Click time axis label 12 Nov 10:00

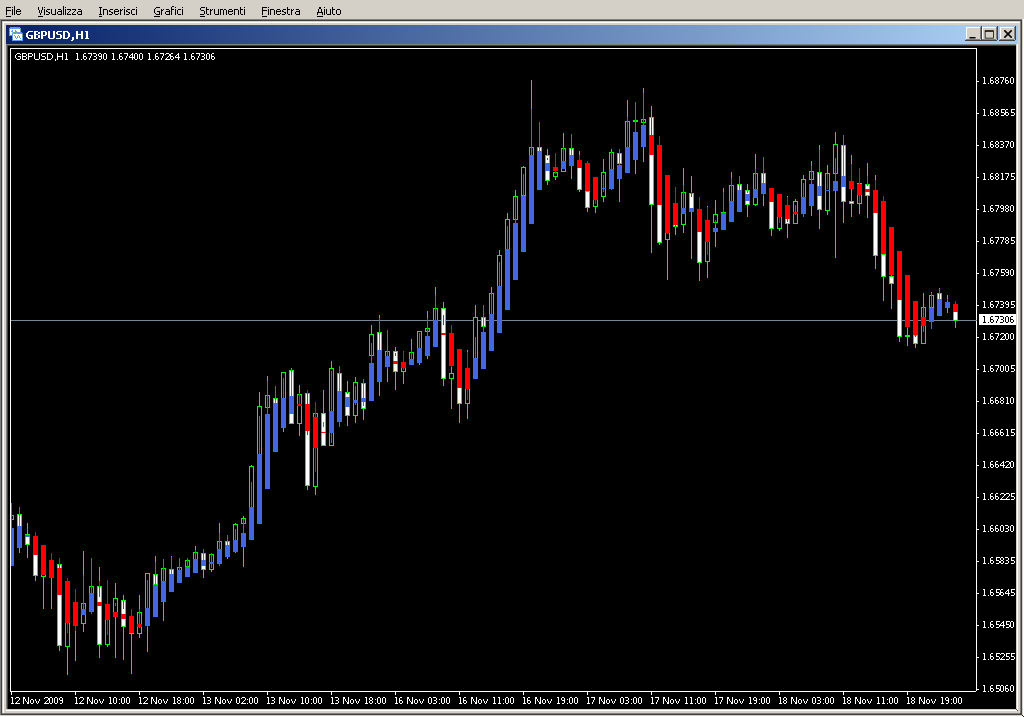102,701
